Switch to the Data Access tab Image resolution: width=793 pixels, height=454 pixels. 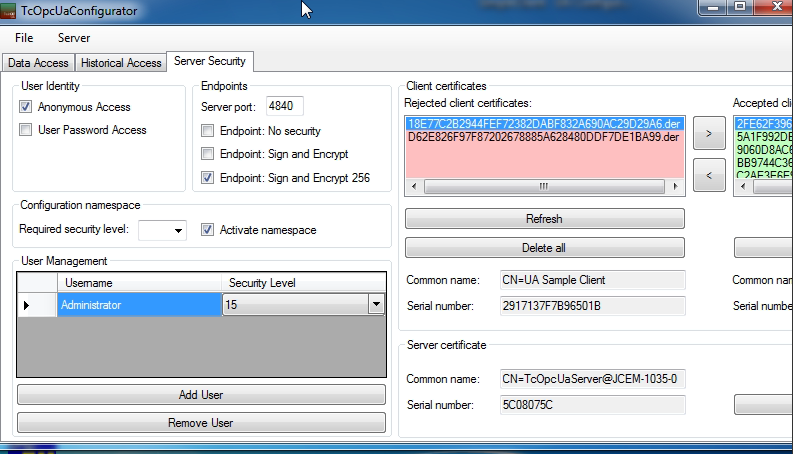tap(38, 63)
